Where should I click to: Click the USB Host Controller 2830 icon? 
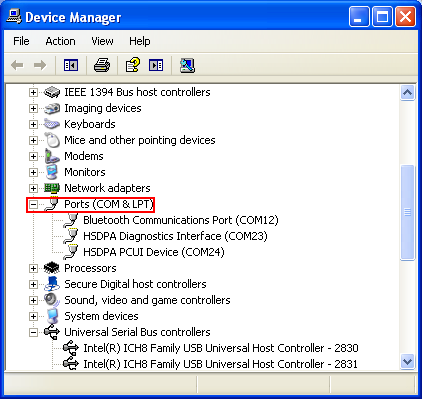(x=71, y=348)
